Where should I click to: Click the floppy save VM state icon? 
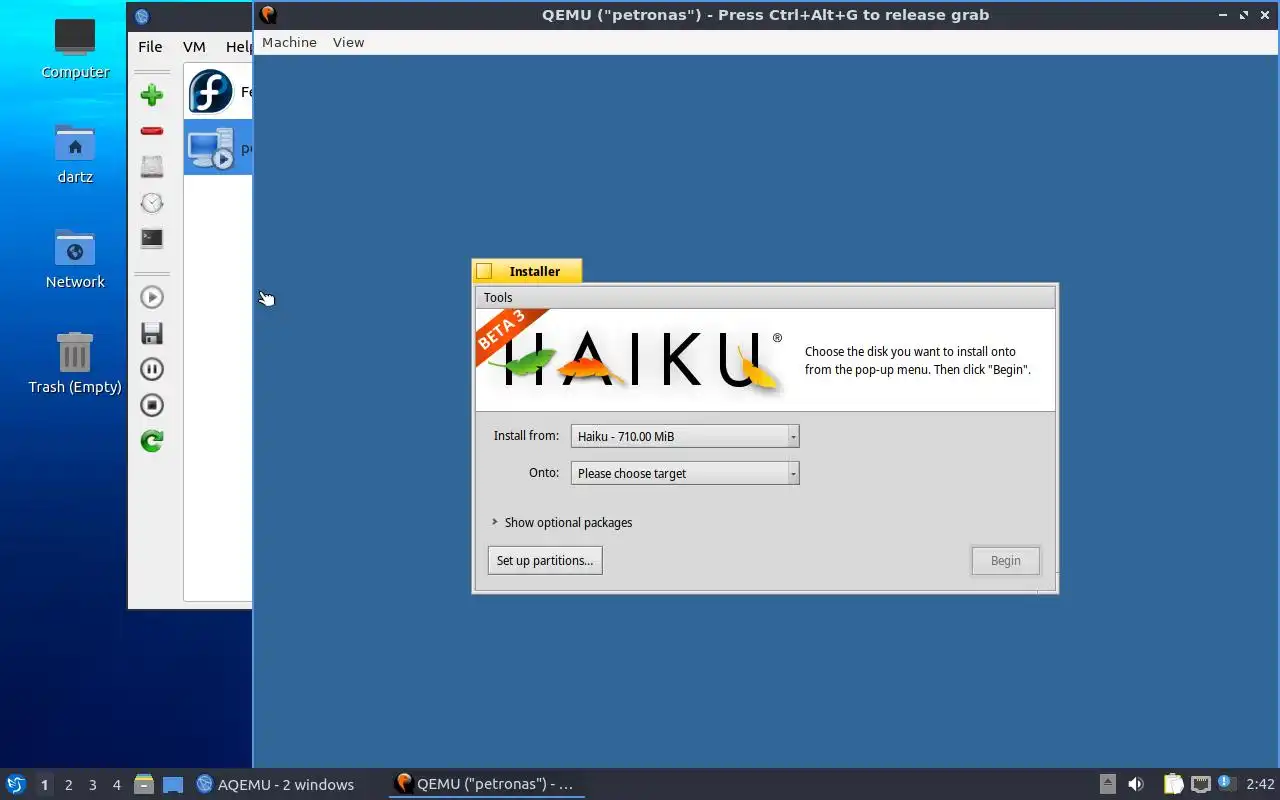(x=152, y=333)
